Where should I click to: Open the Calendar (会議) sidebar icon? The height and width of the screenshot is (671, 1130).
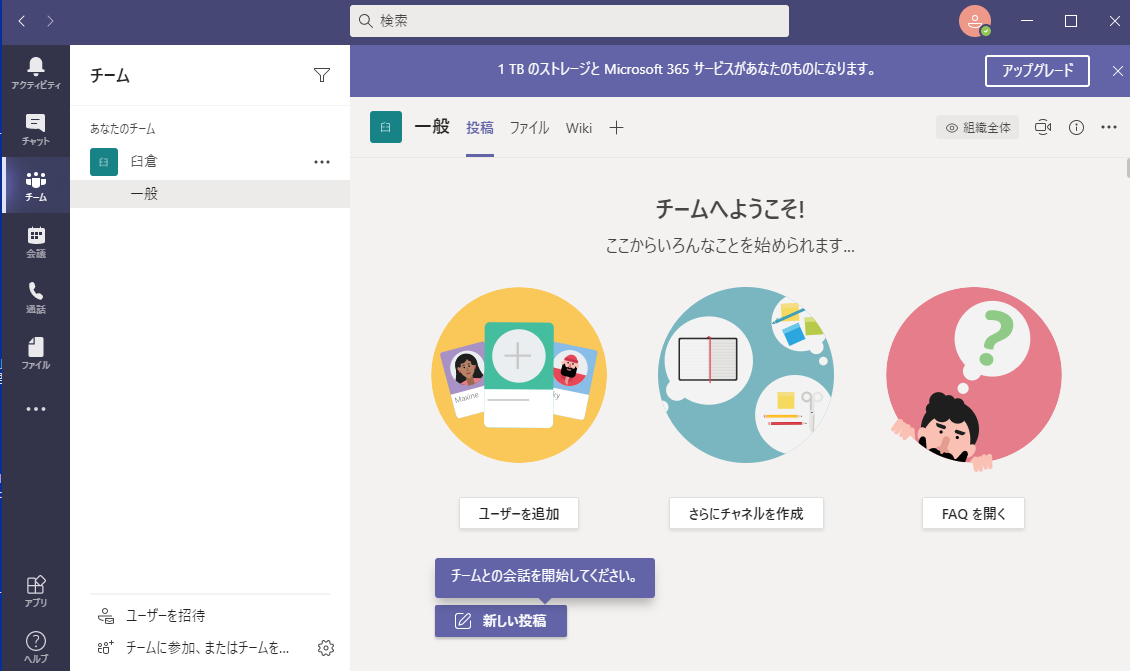[x=36, y=242]
